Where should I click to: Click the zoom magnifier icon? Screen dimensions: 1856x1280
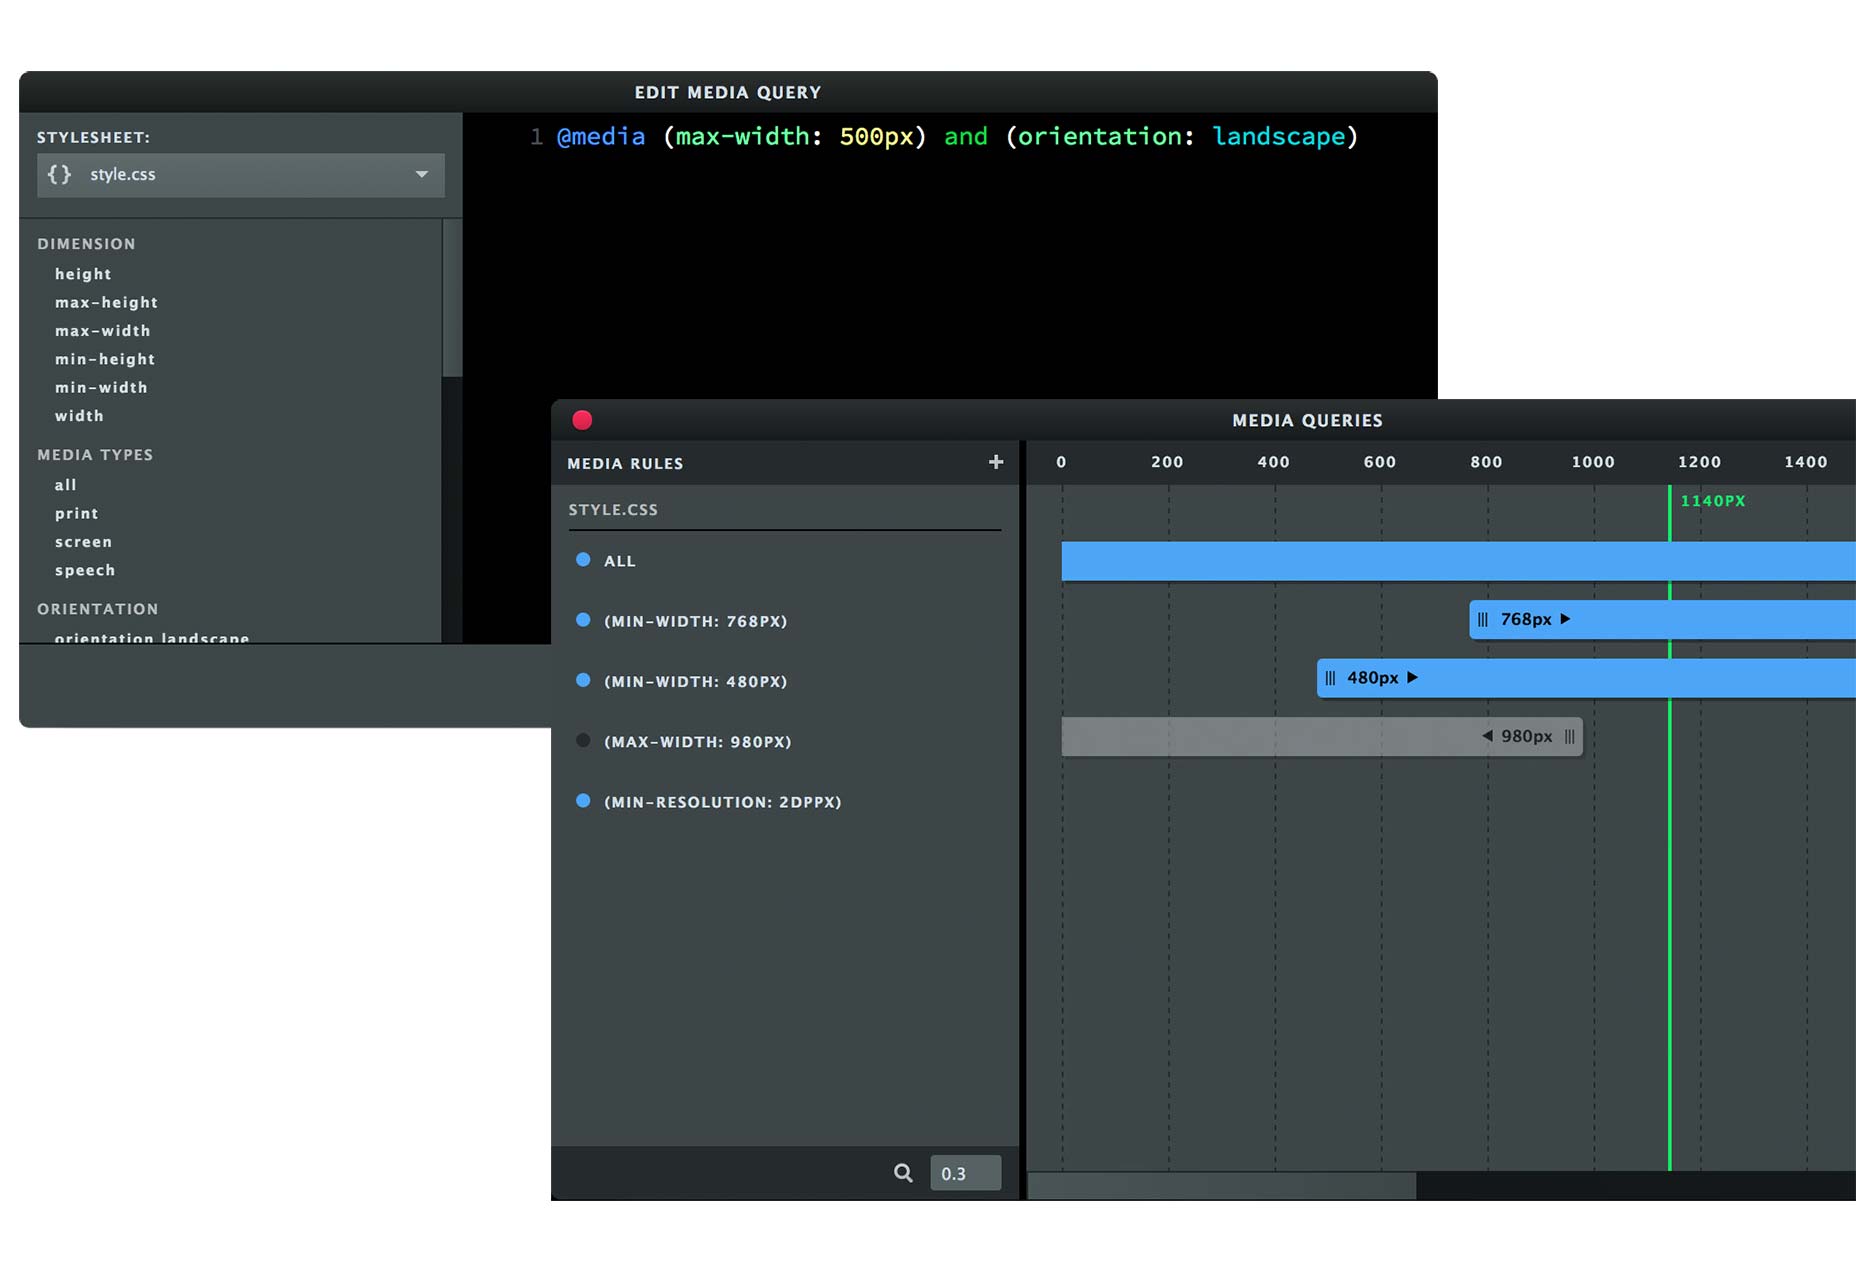click(x=903, y=1173)
